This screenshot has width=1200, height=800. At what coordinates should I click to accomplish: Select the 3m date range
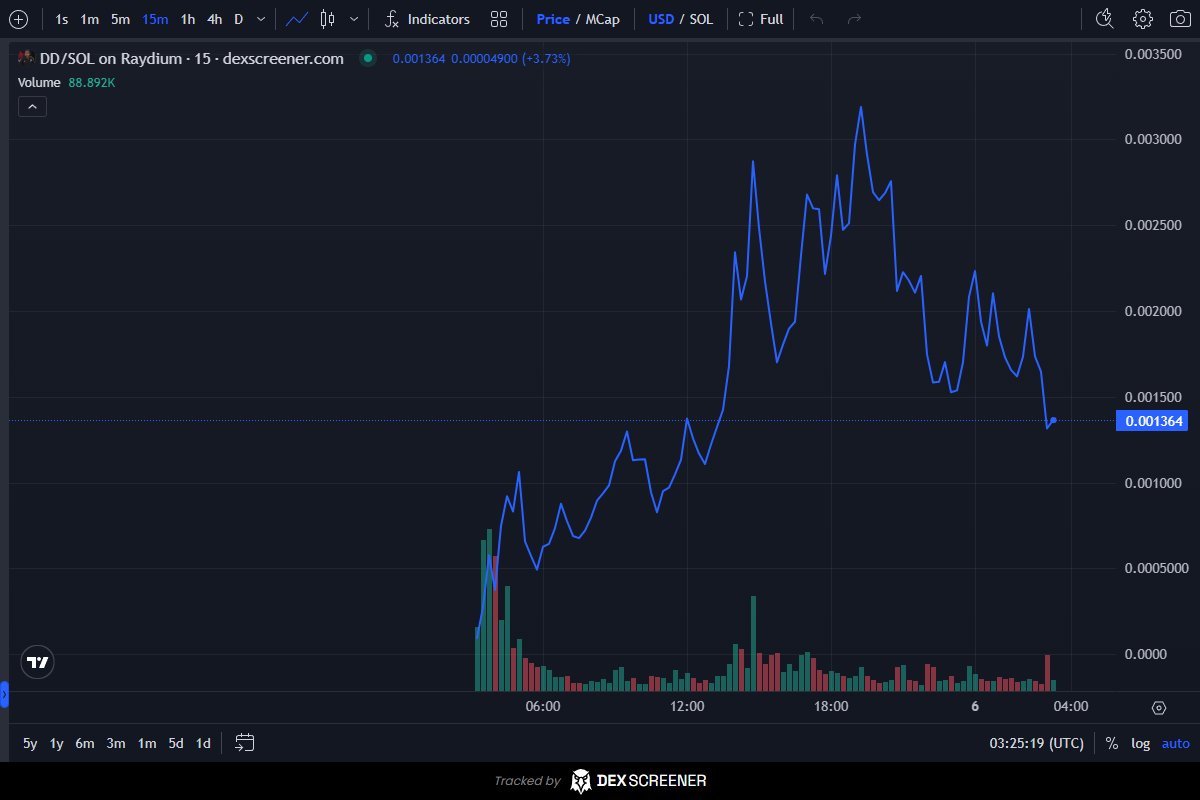point(116,743)
